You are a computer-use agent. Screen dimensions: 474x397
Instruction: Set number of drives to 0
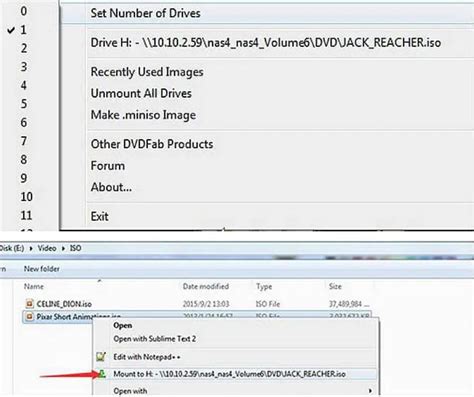point(24,11)
